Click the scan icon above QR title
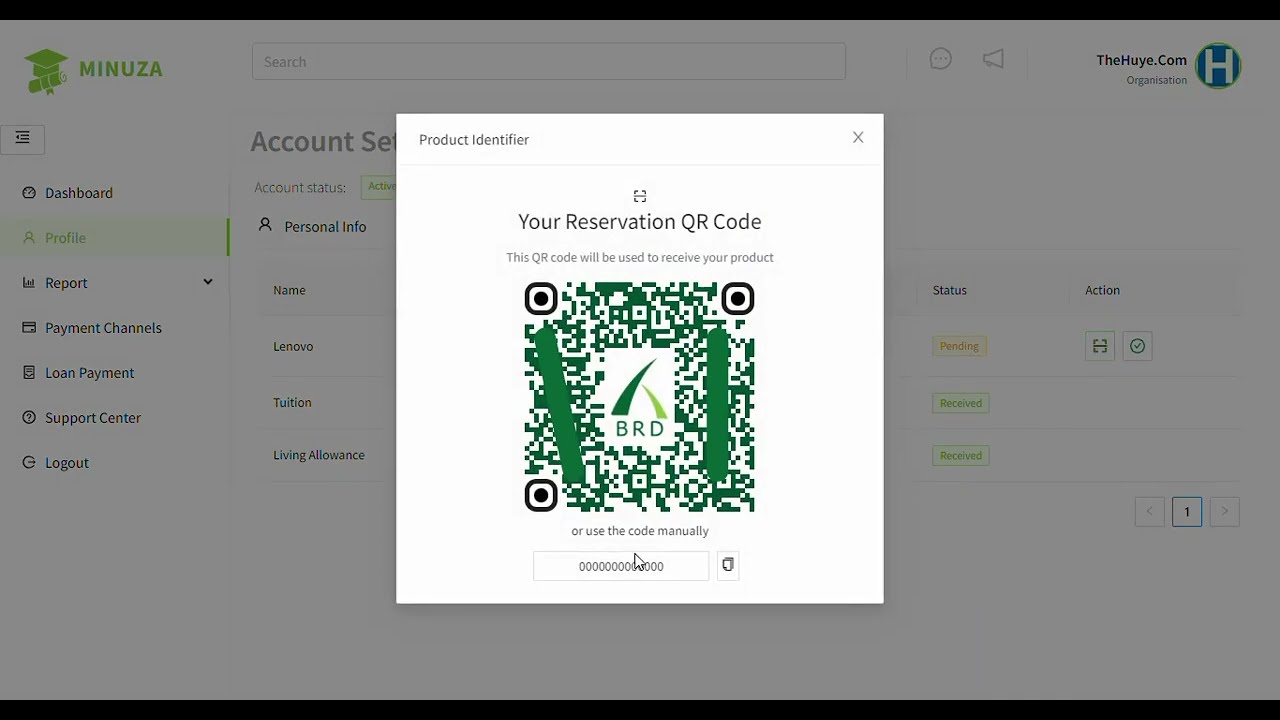Image resolution: width=1280 pixels, height=720 pixels. (x=640, y=196)
